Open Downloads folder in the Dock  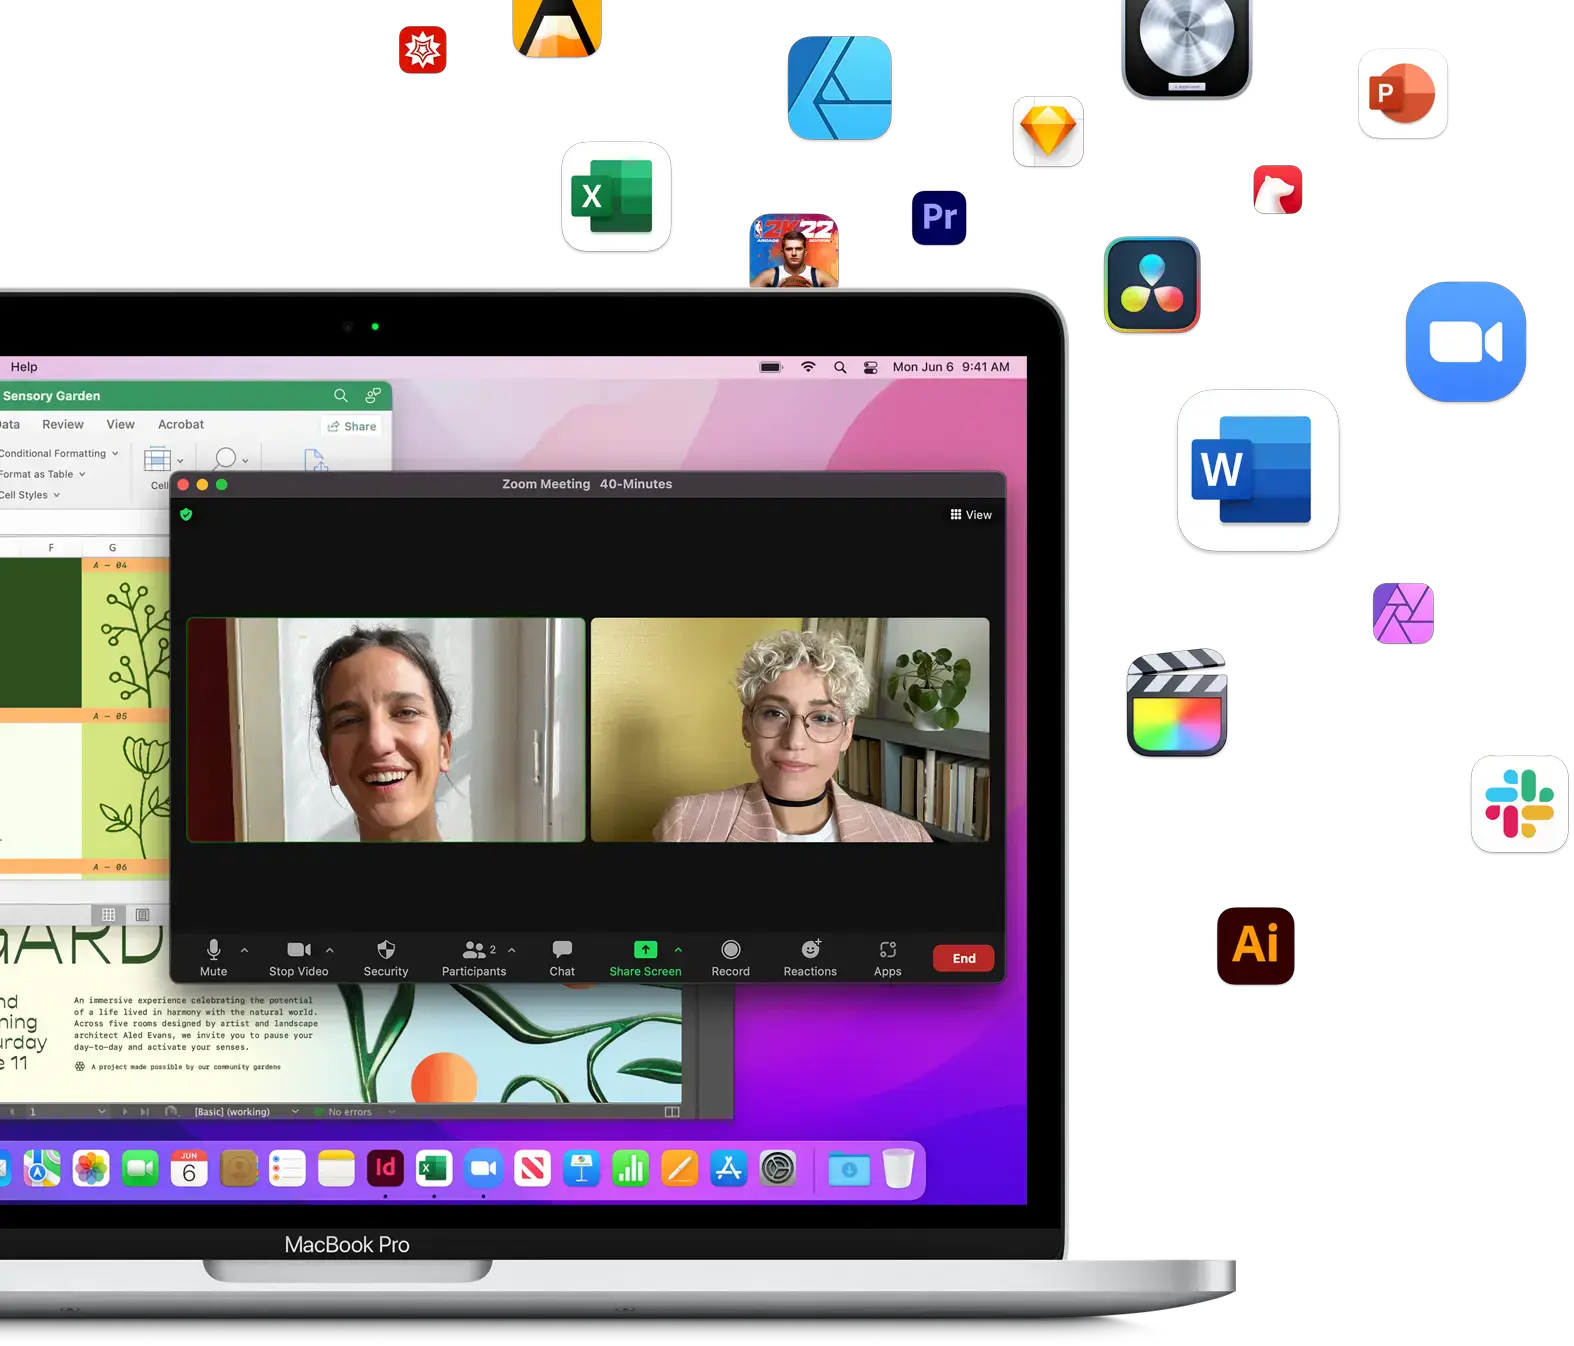tap(849, 1169)
